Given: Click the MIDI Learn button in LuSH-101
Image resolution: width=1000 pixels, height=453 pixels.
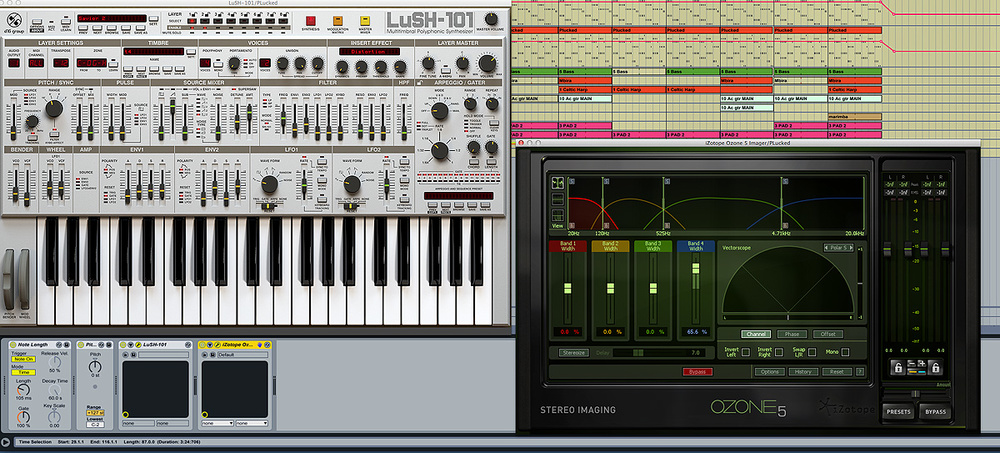Looking at the screenshot, I should [66, 22].
